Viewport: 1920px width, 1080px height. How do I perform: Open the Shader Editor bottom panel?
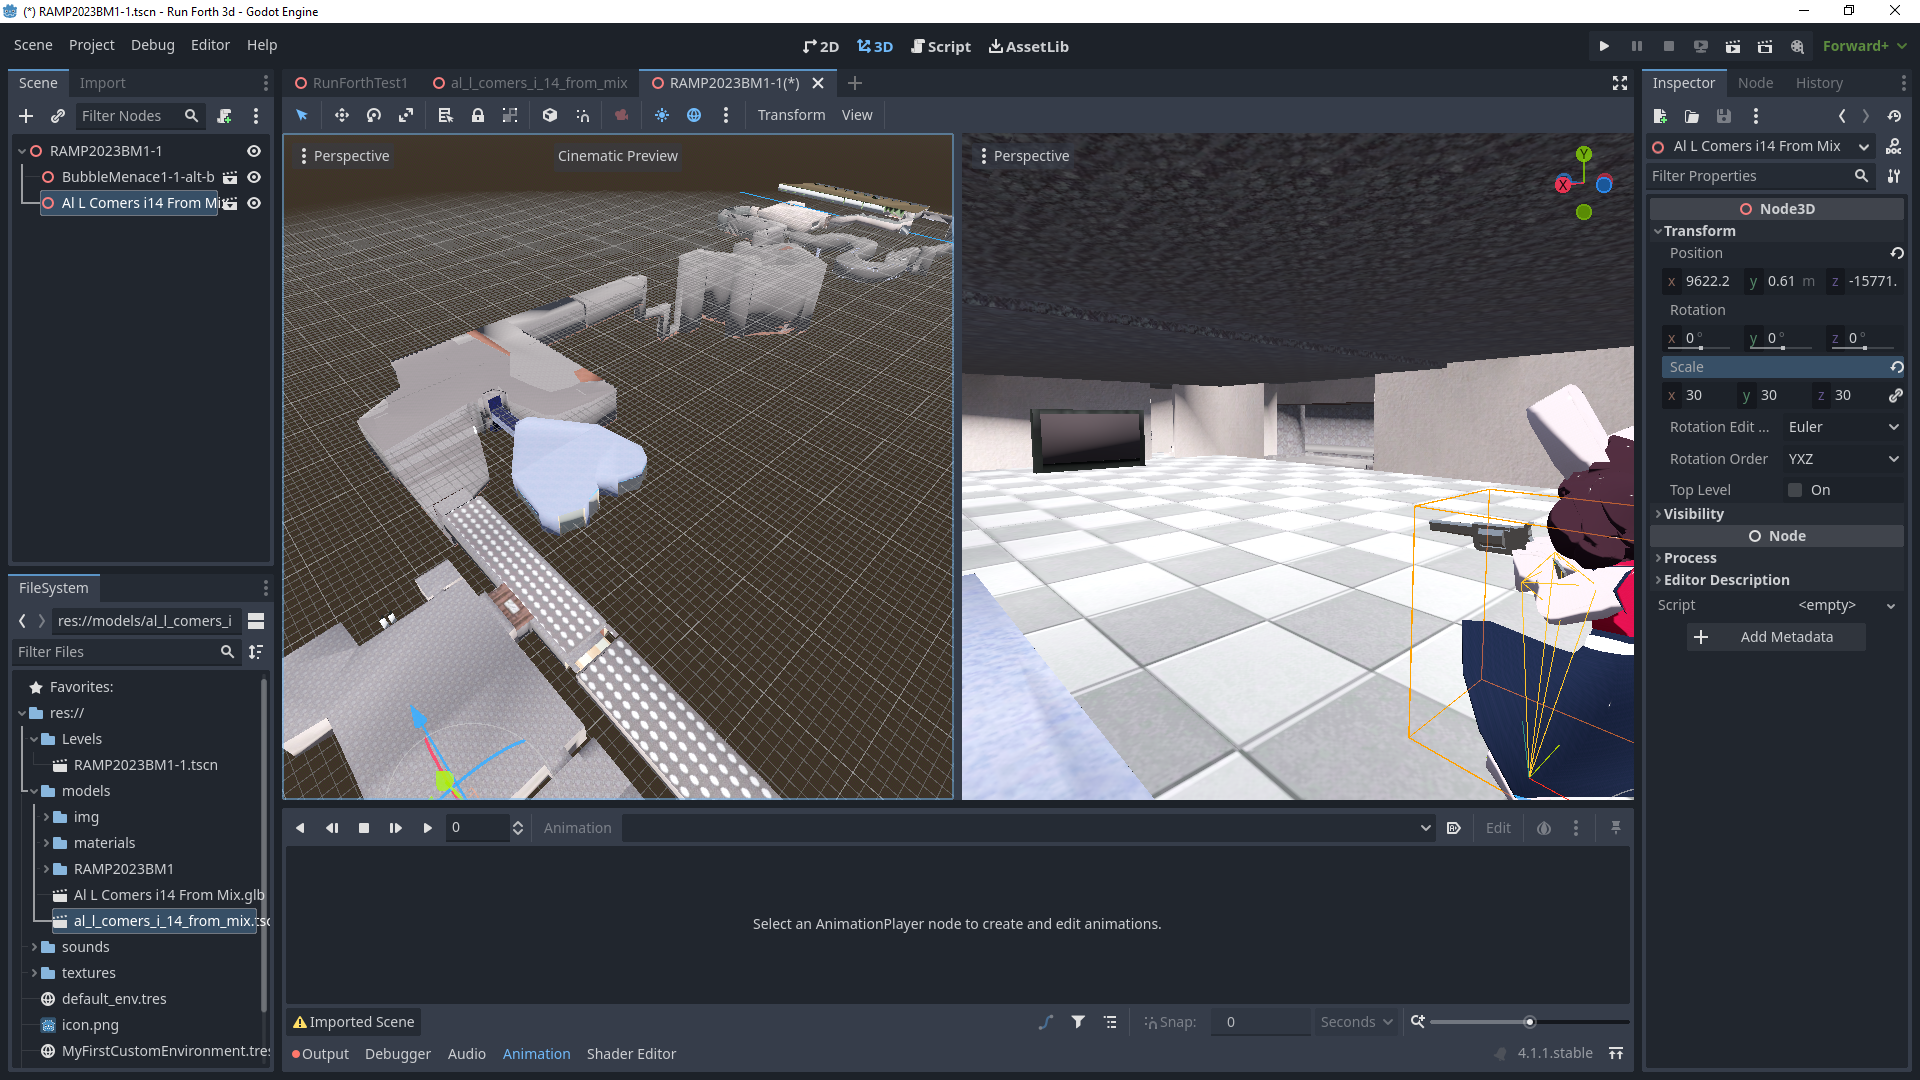[x=631, y=1054]
